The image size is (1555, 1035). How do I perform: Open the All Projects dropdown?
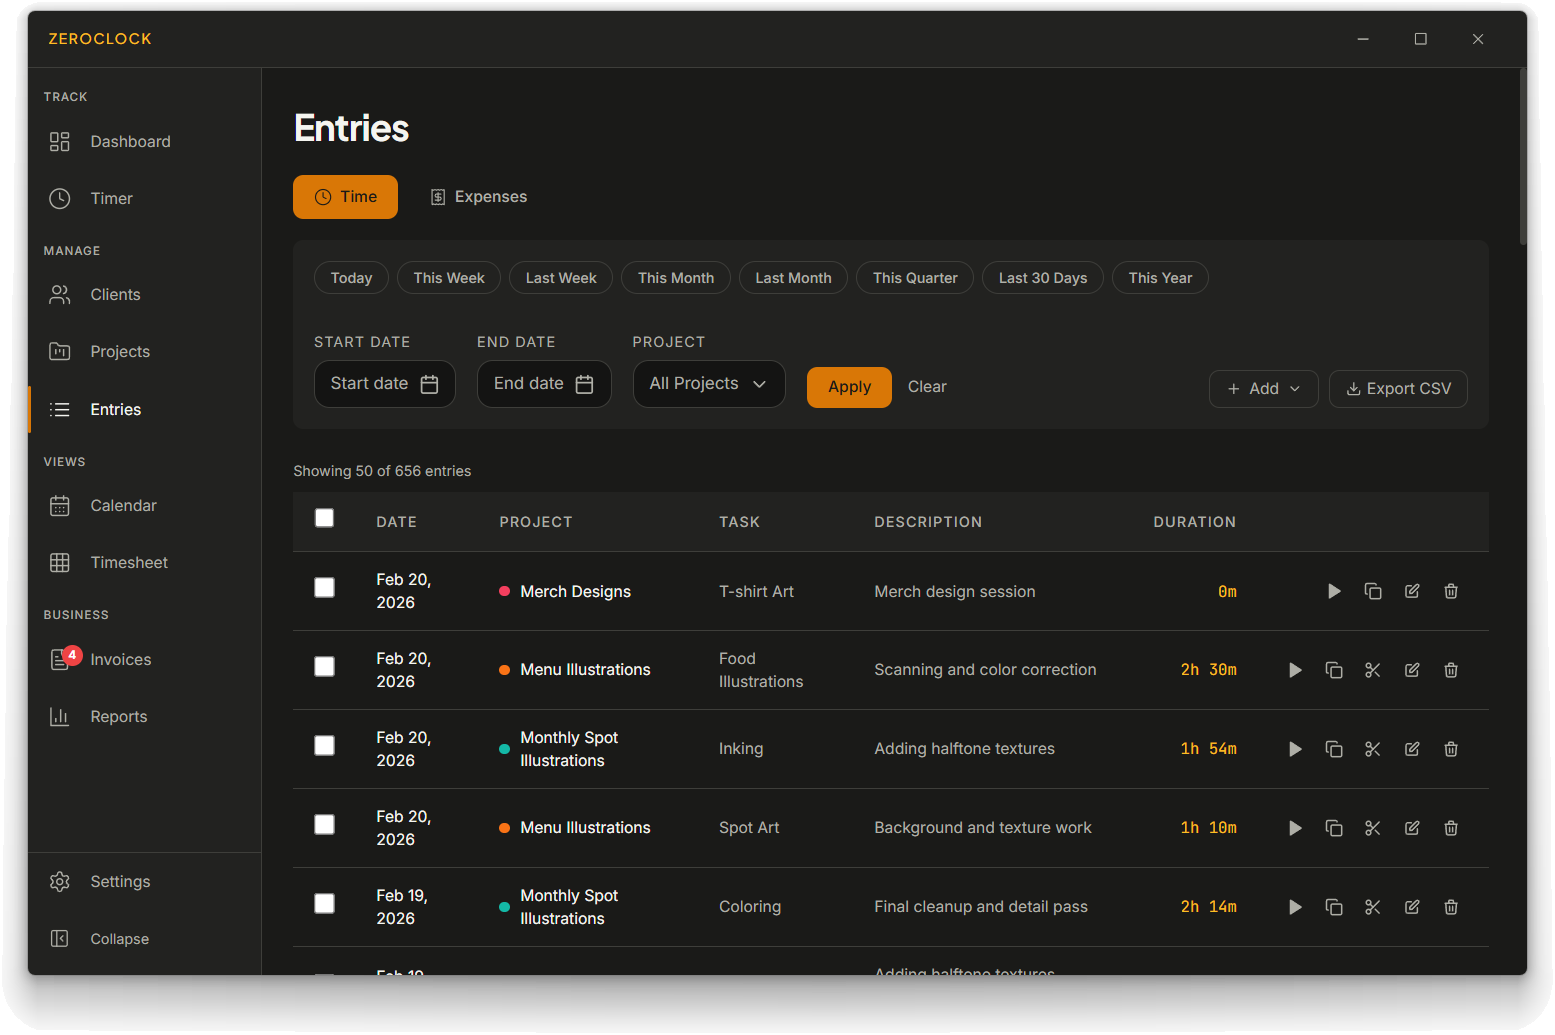click(x=708, y=384)
